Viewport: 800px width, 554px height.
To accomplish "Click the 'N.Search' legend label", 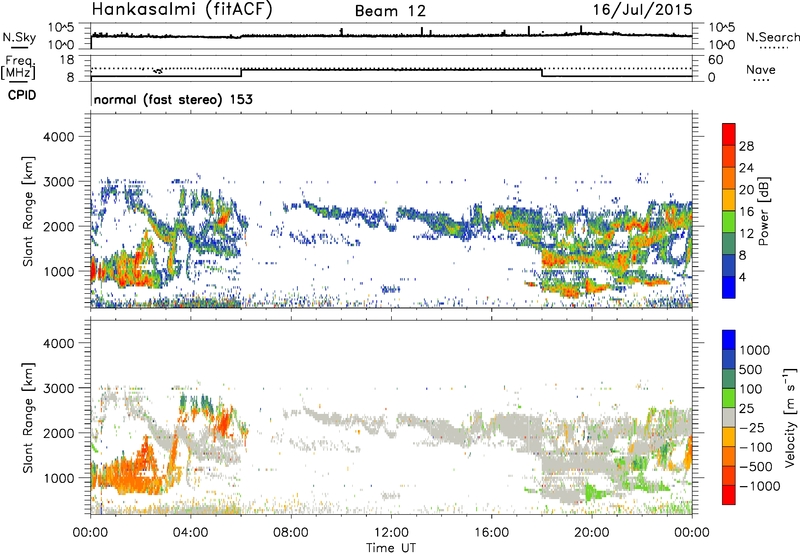I will [x=773, y=37].
